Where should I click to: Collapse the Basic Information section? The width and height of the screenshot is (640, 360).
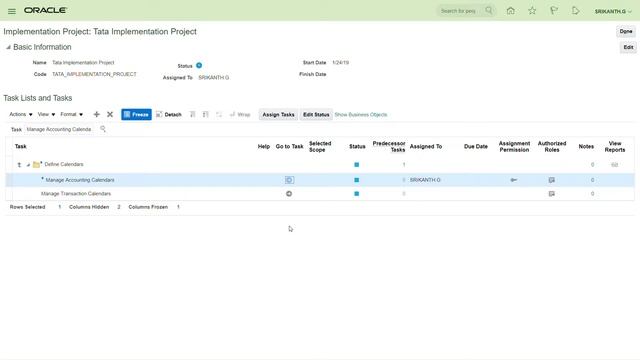click(x=8, y=47)
